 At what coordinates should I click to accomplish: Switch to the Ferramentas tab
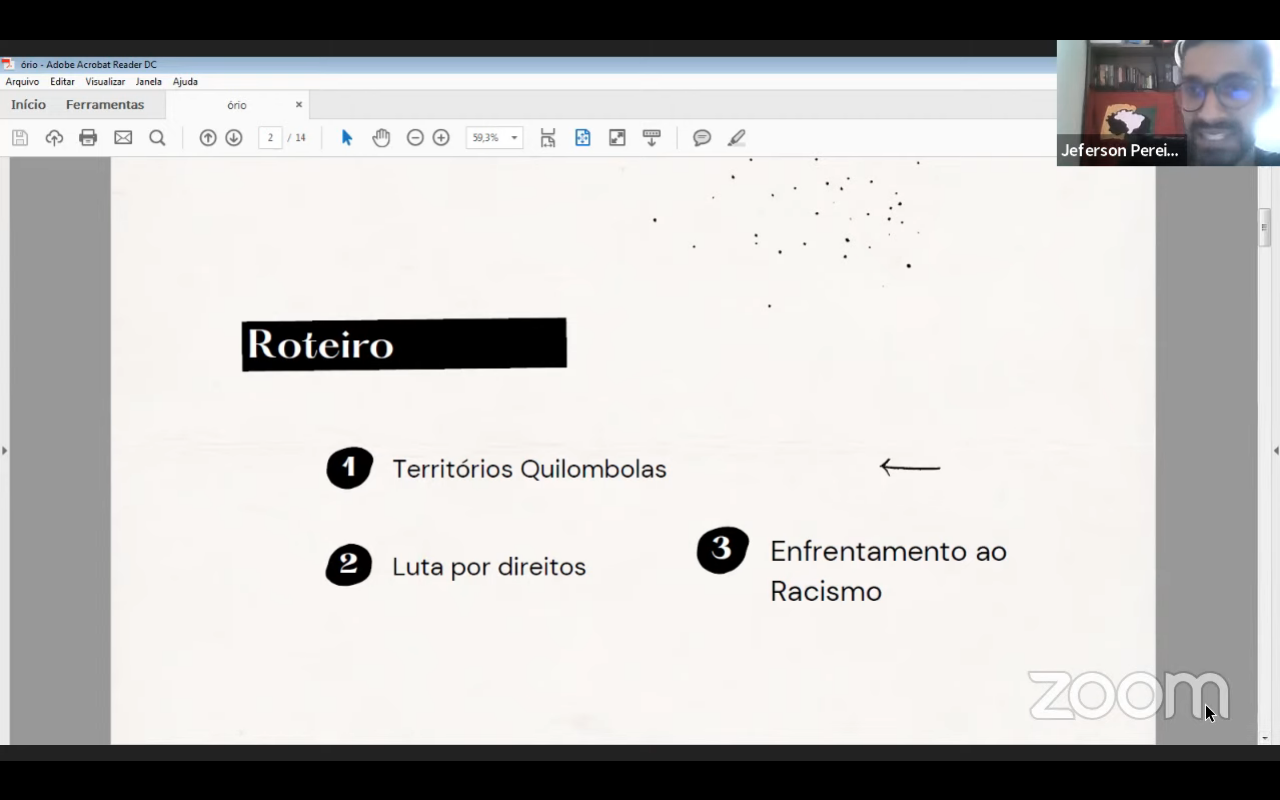click(105, 105)
